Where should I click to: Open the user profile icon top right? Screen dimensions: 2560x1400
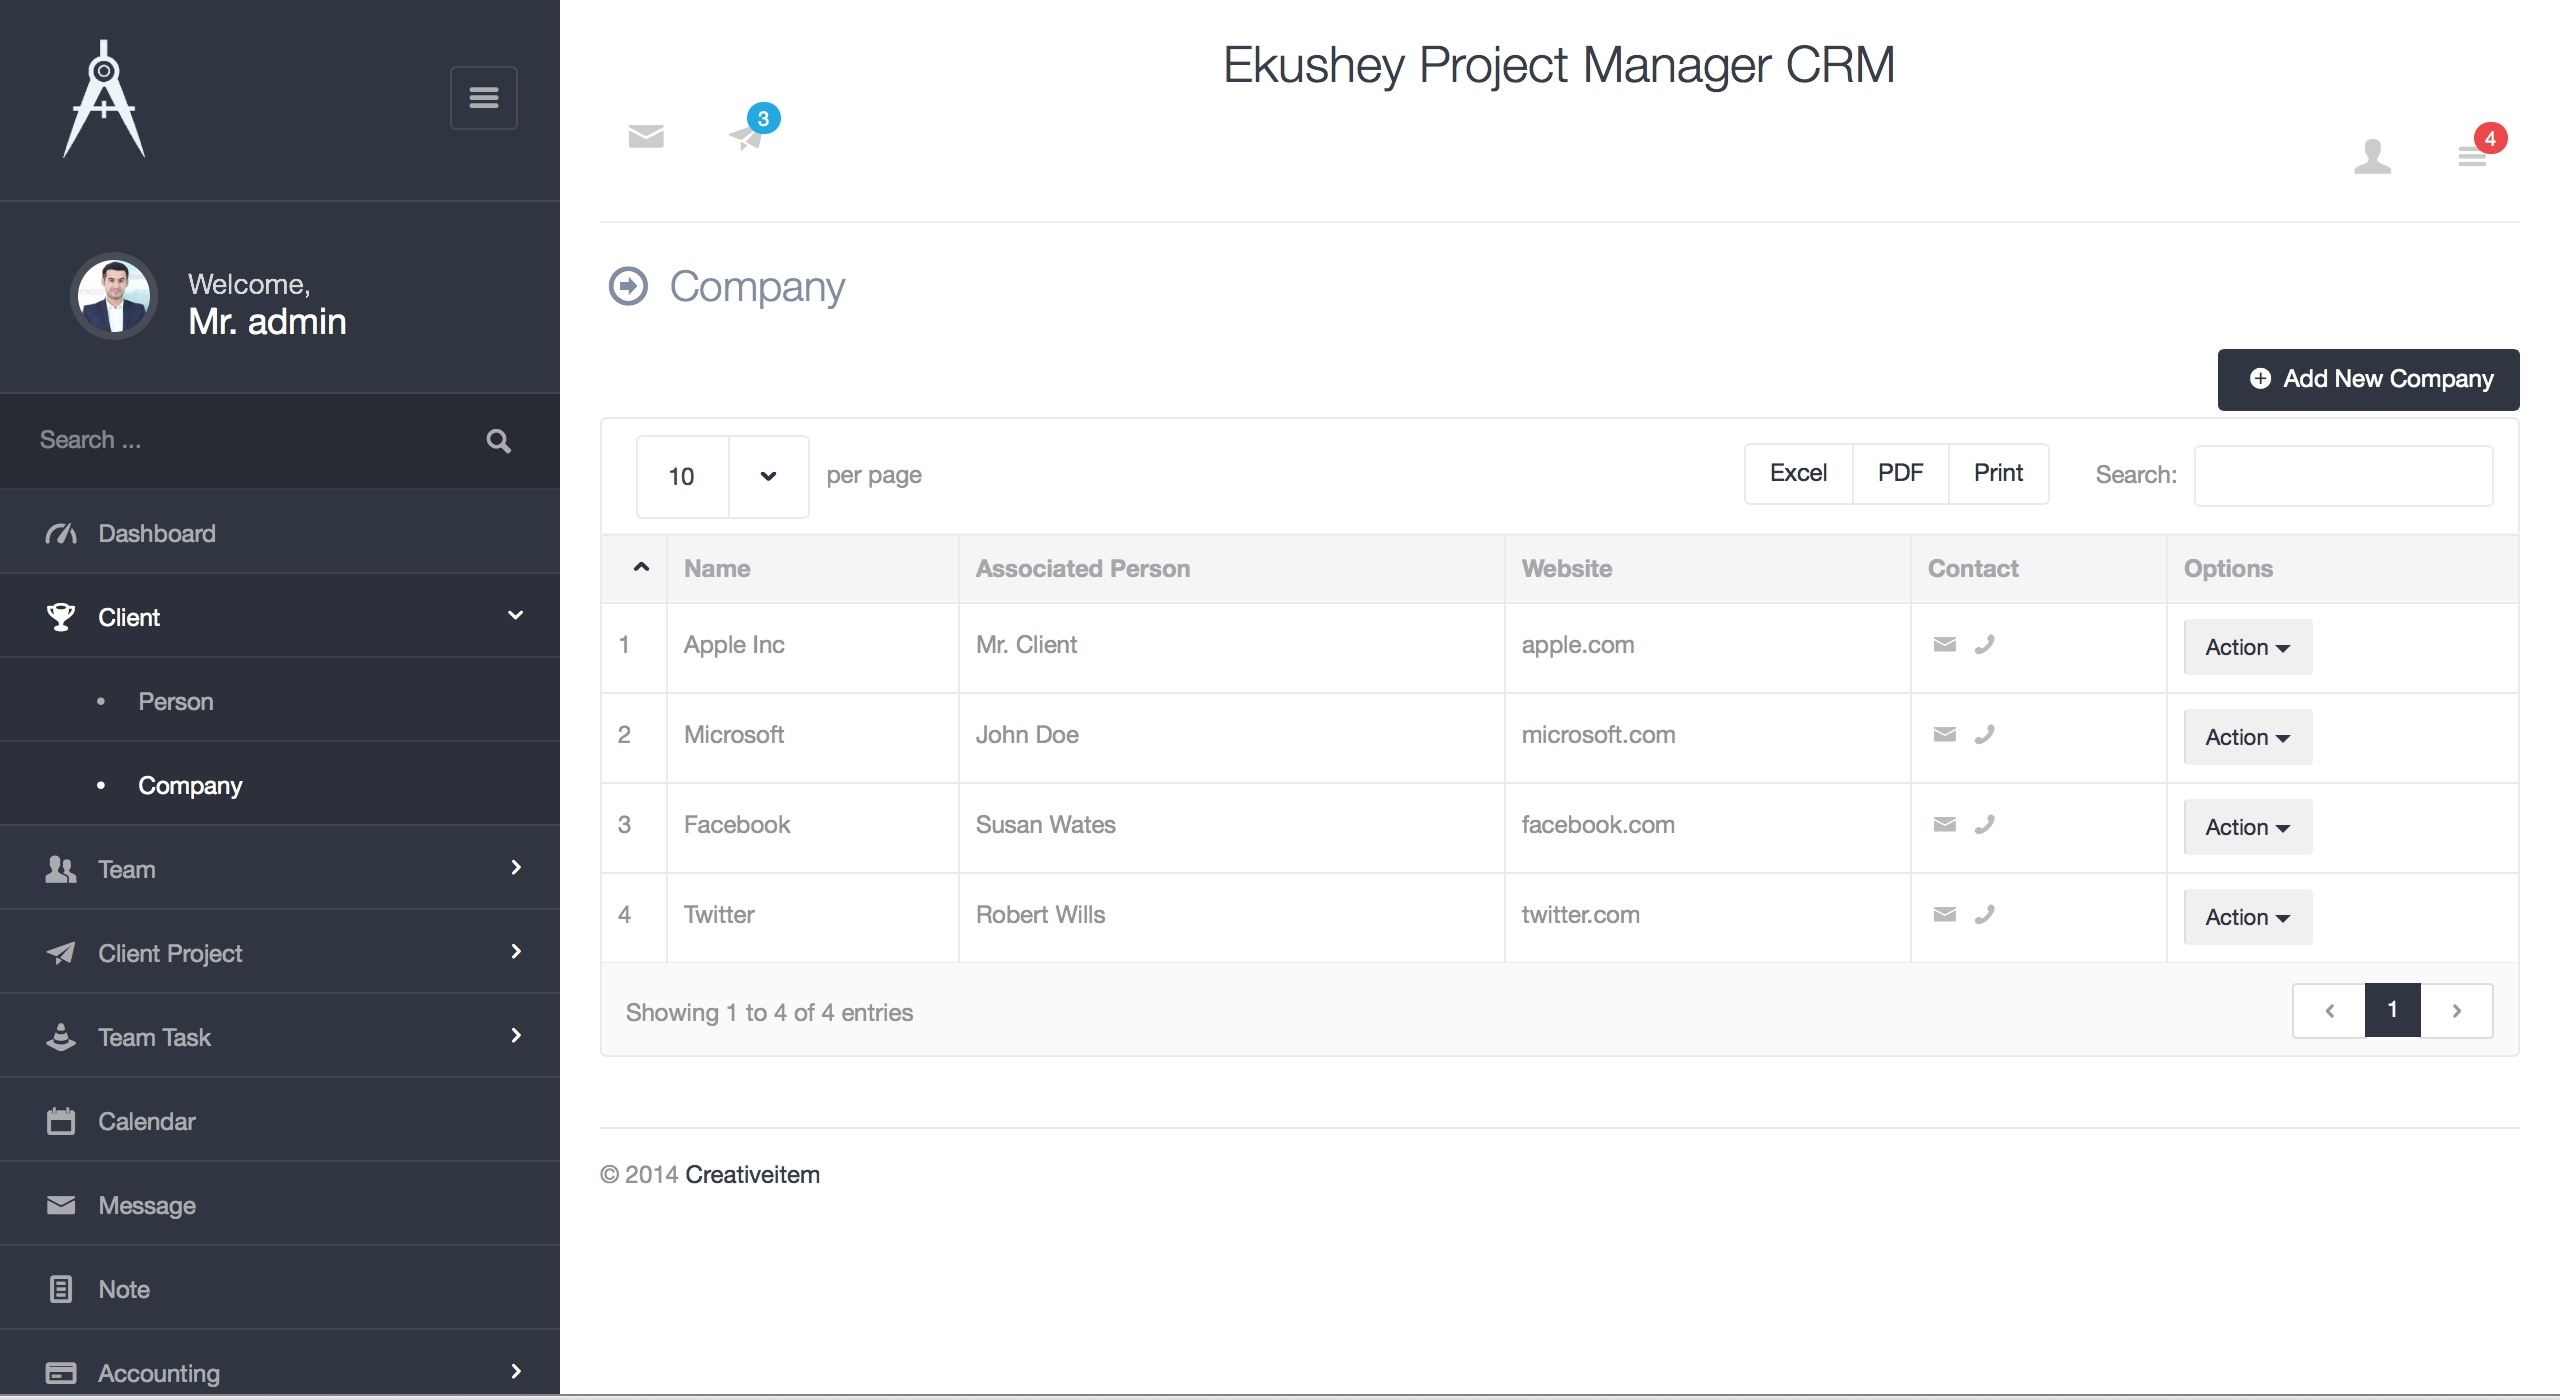[x=2373, y=157]
